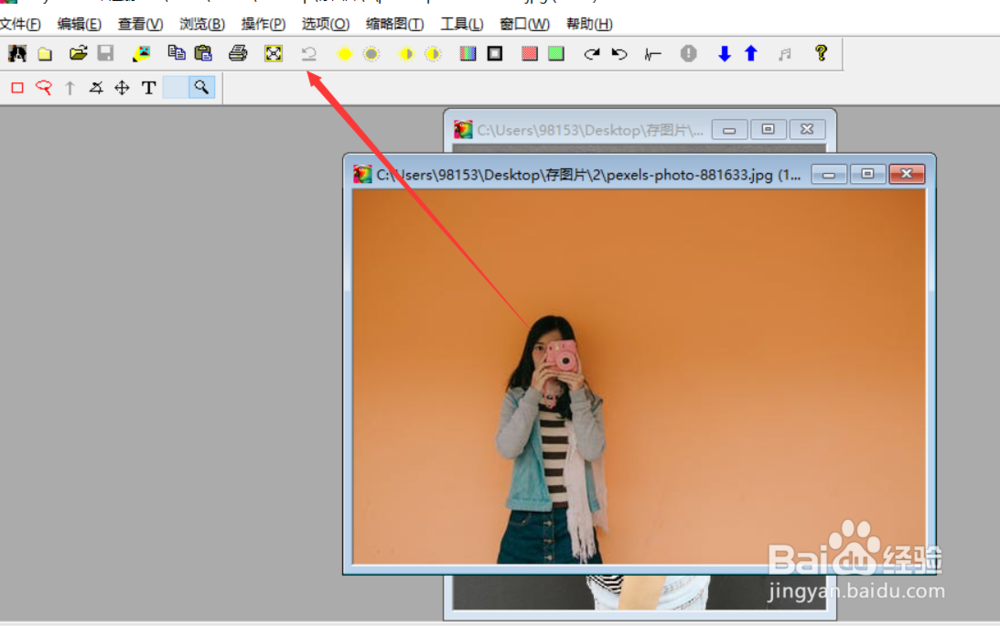Toggle the red lasso selection tool
This screenshot has width=1000, height=626.
pos(43,88)
